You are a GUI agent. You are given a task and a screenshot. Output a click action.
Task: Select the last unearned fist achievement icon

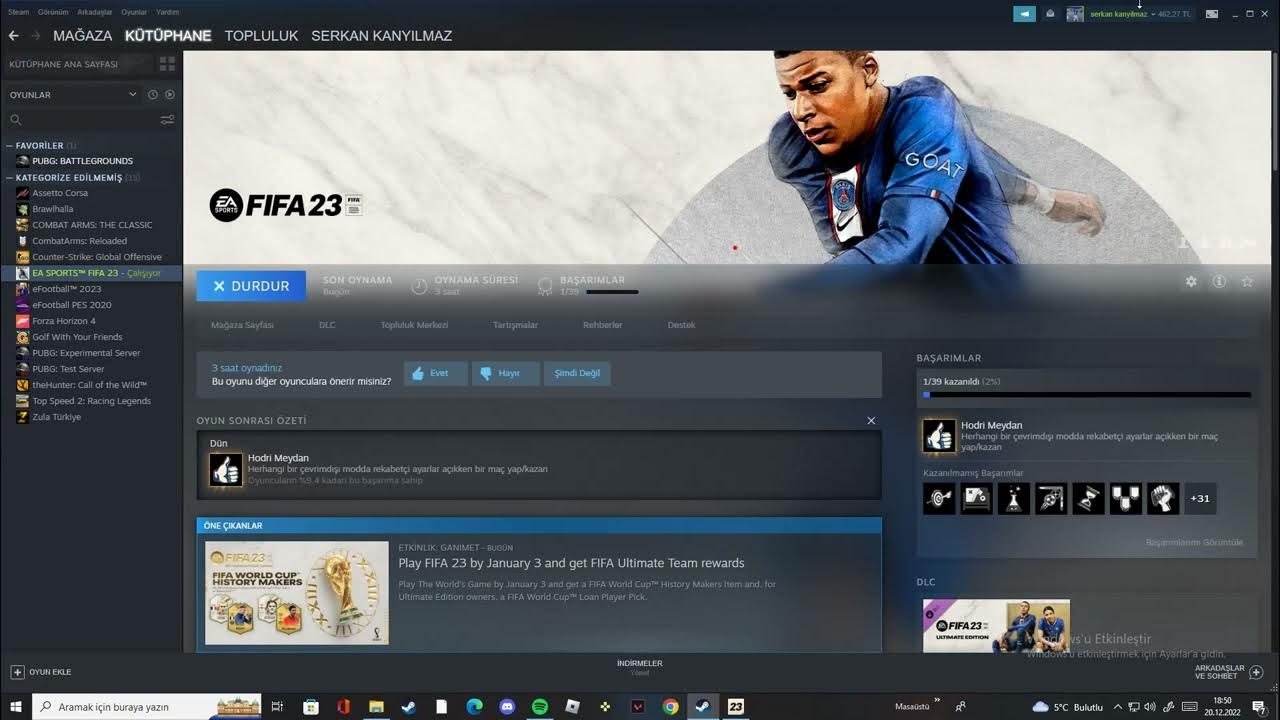click(1163, 498)
